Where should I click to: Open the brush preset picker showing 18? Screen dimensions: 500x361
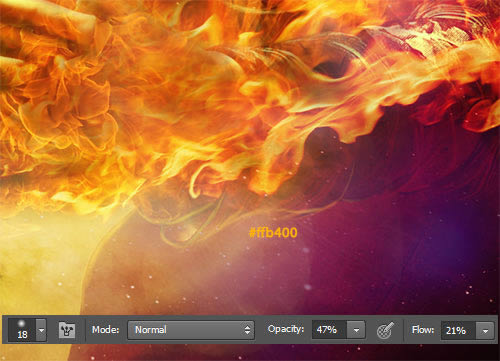[x=22, y=330]
